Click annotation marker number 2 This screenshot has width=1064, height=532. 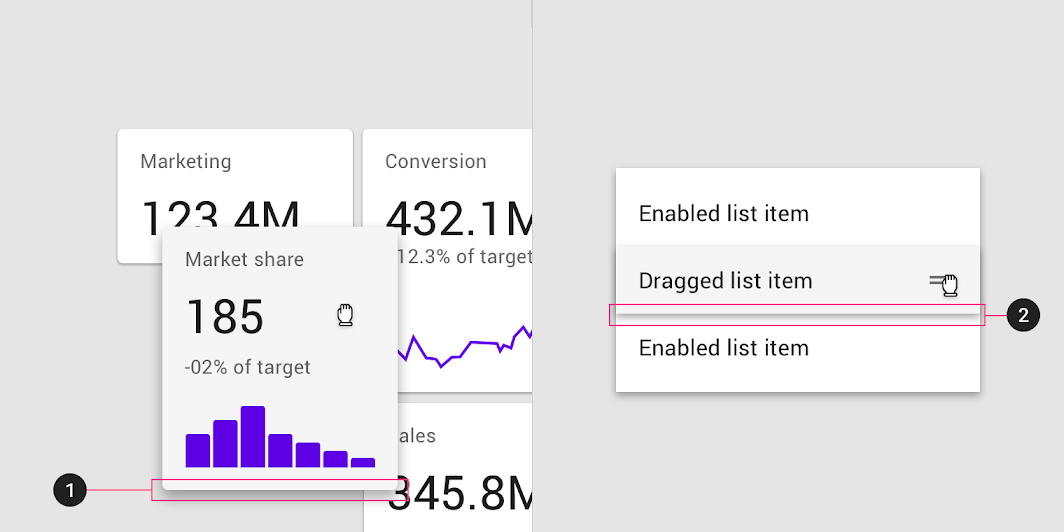coord(1023,316)
